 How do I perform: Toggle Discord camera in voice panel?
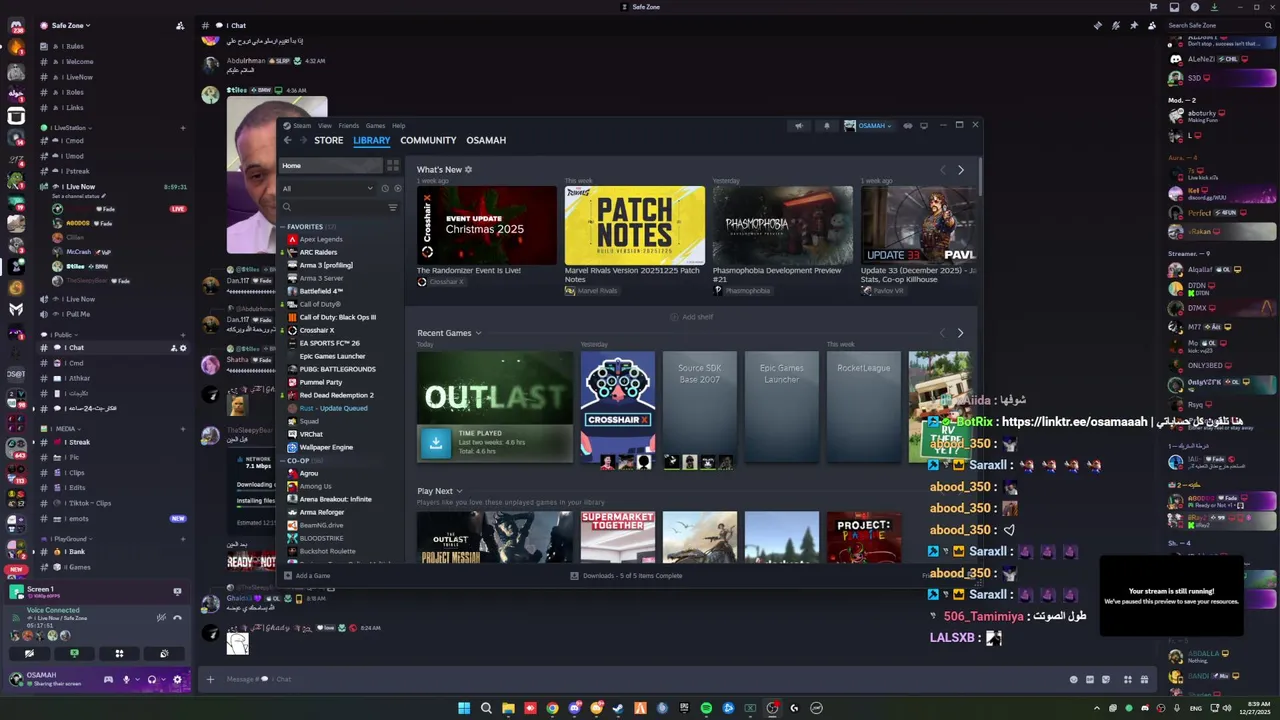click(29, 654)
